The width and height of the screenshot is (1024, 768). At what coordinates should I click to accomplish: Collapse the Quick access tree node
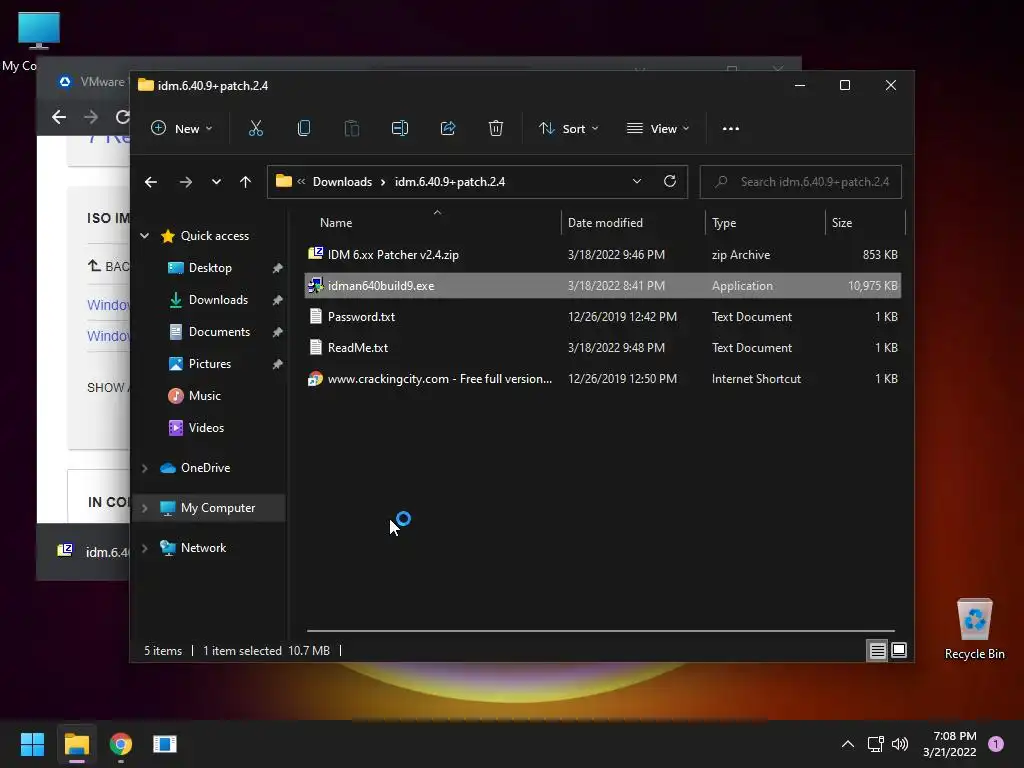(144, 236)
